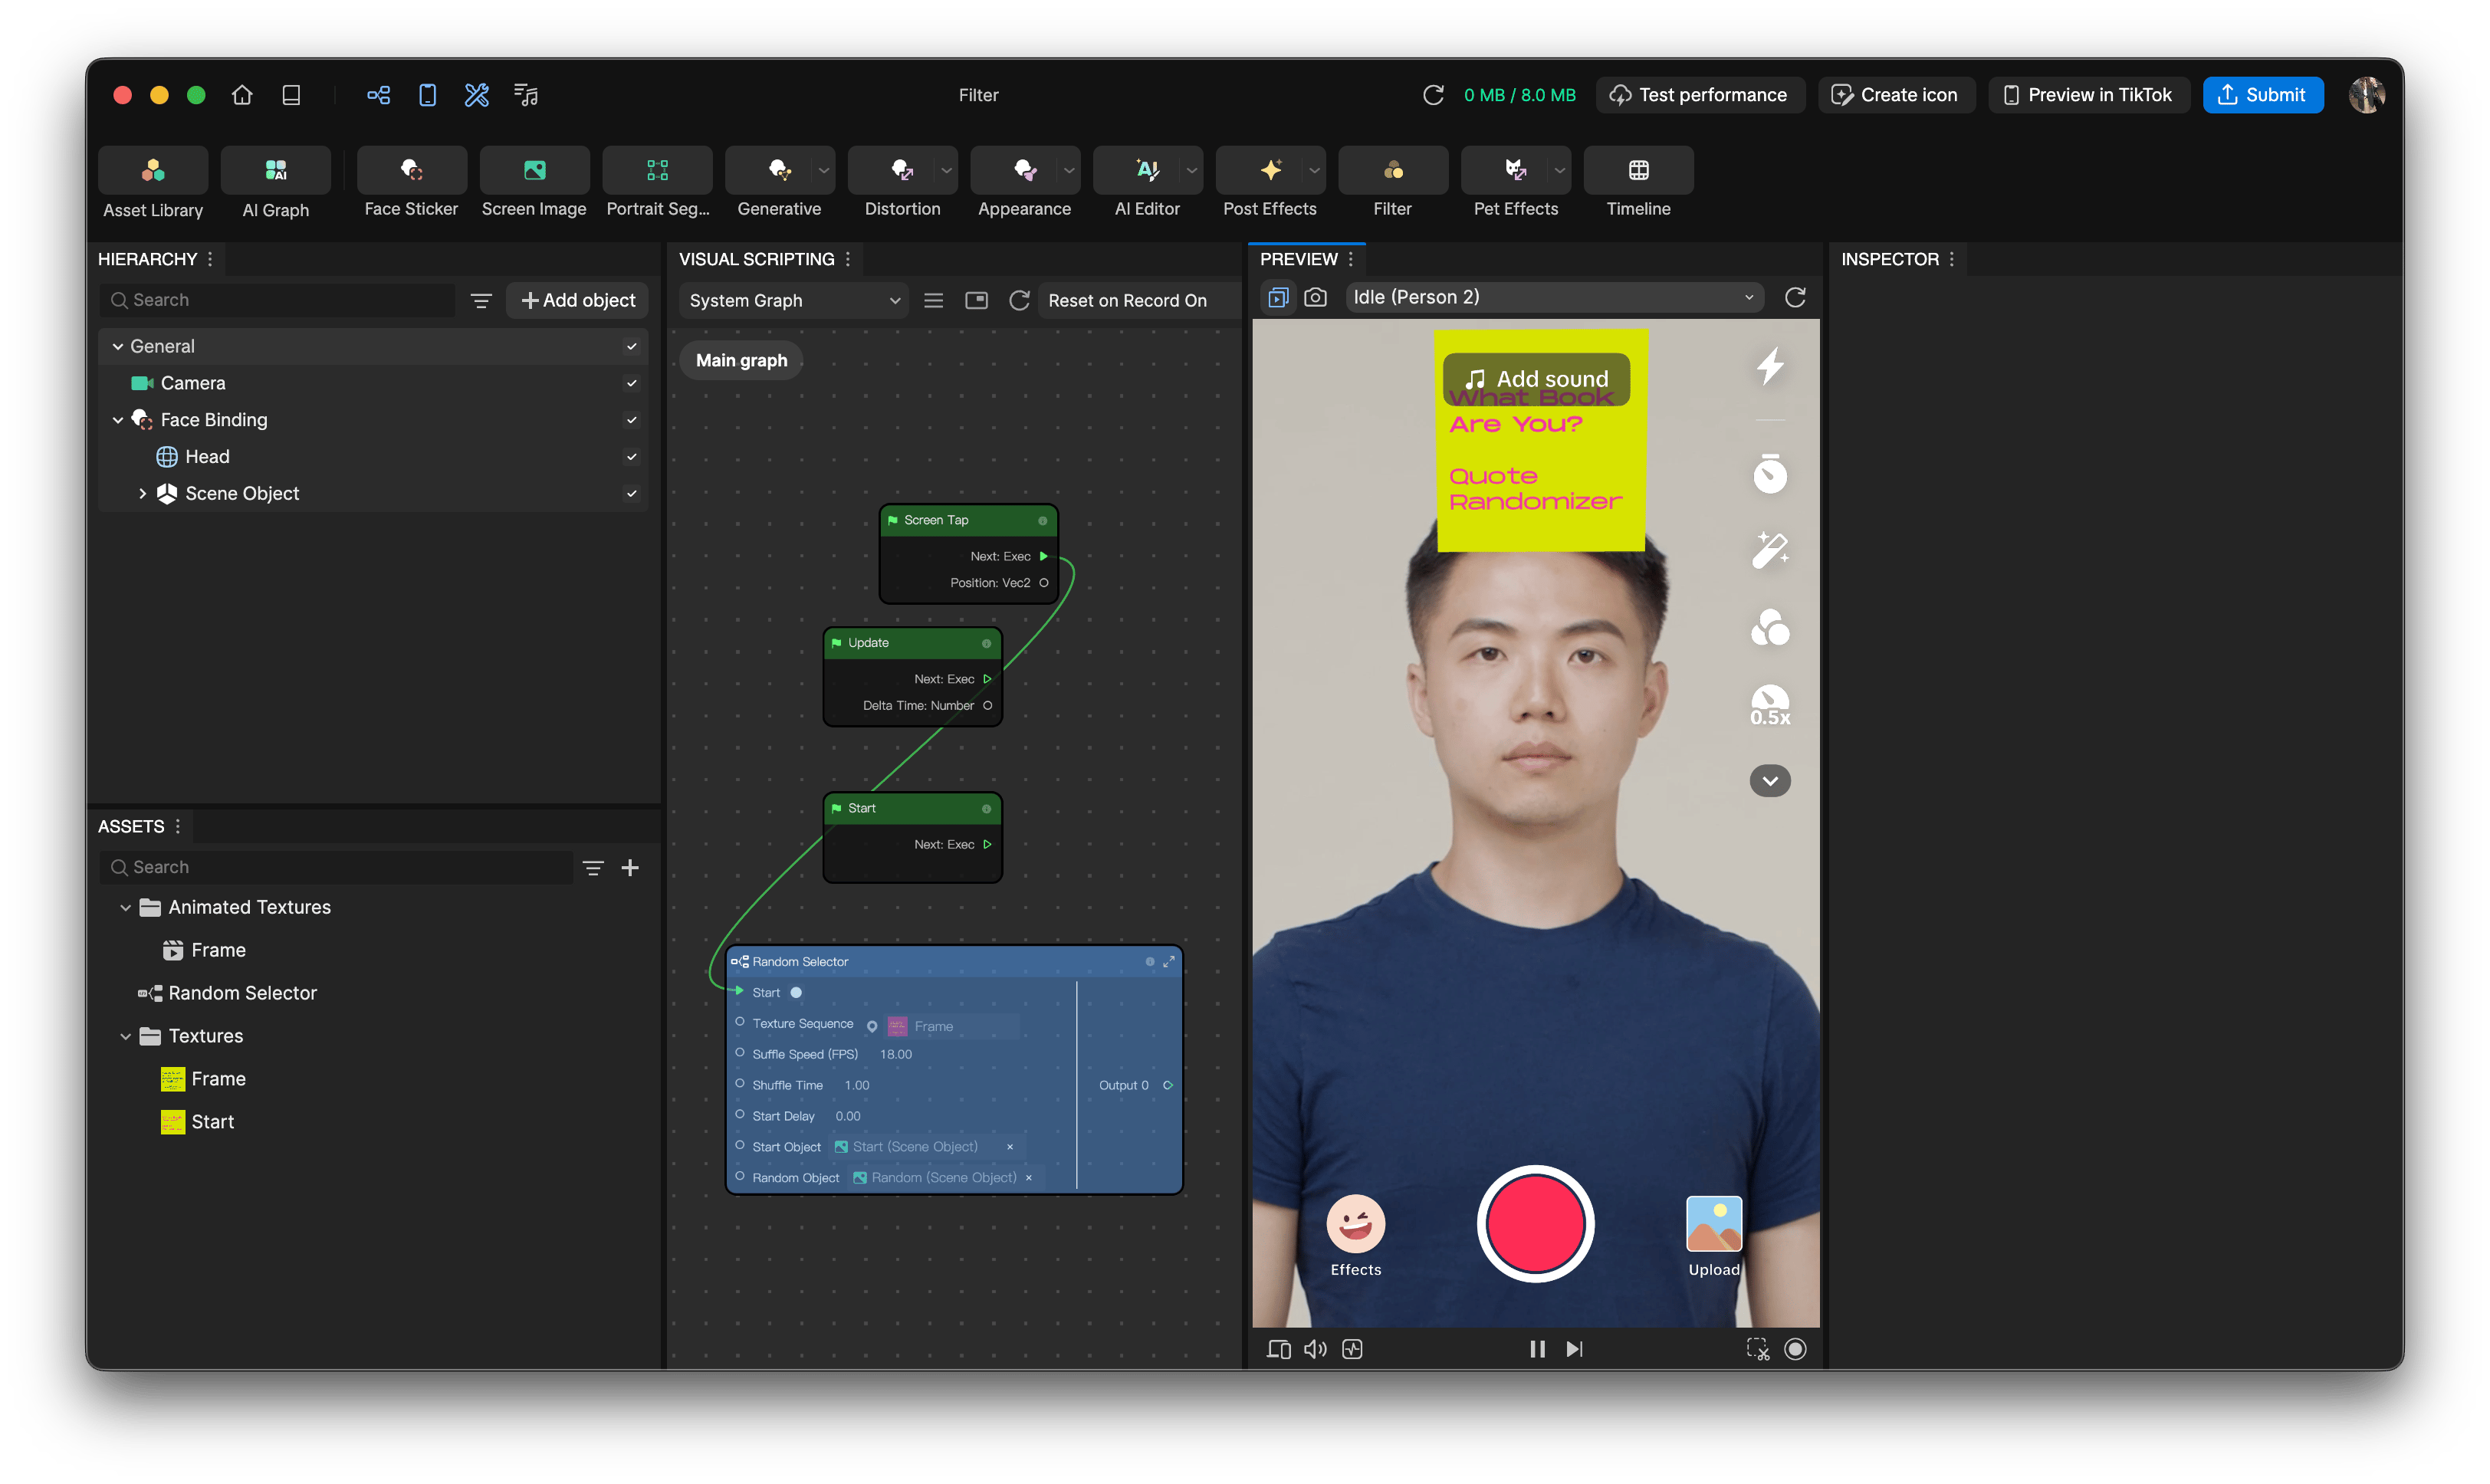The width and height of the screenshot is (2490, 1484).
Task: Go to the home screen icon
Action: pyautogui.click(x=242, y=95)
